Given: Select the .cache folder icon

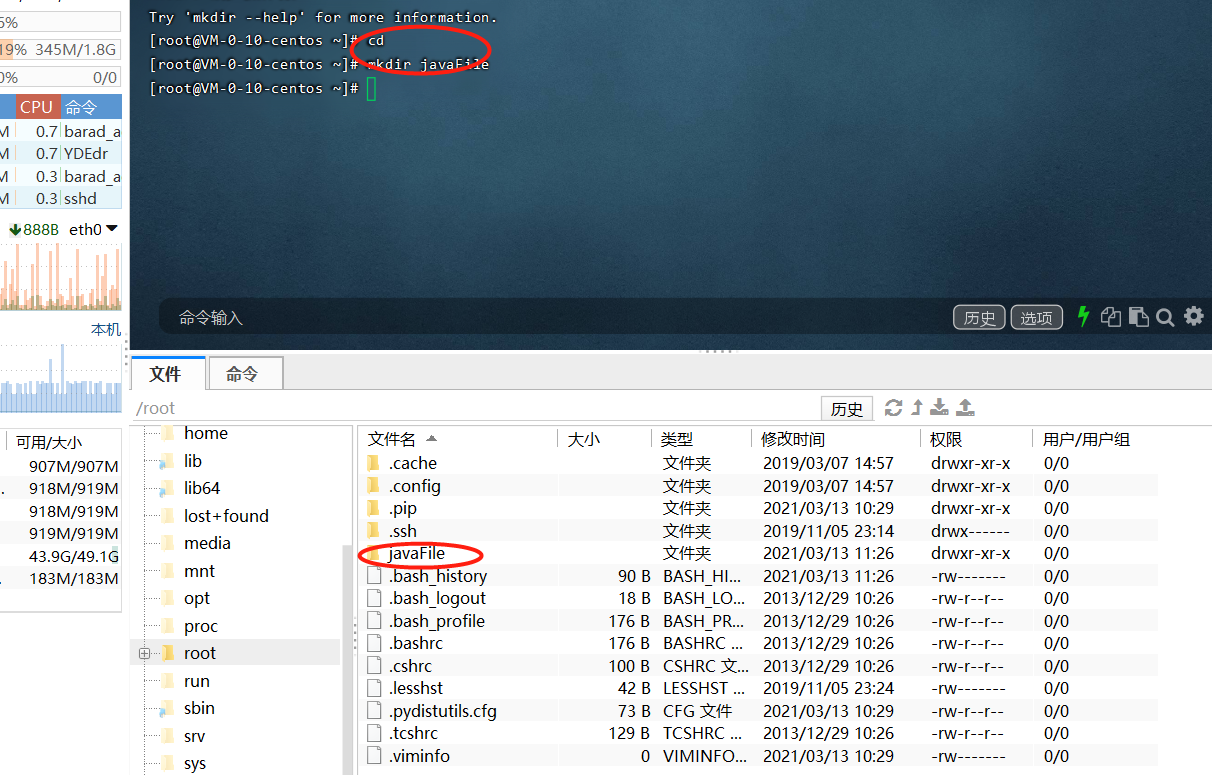Looking at the screenshot, I should (374, 463).
